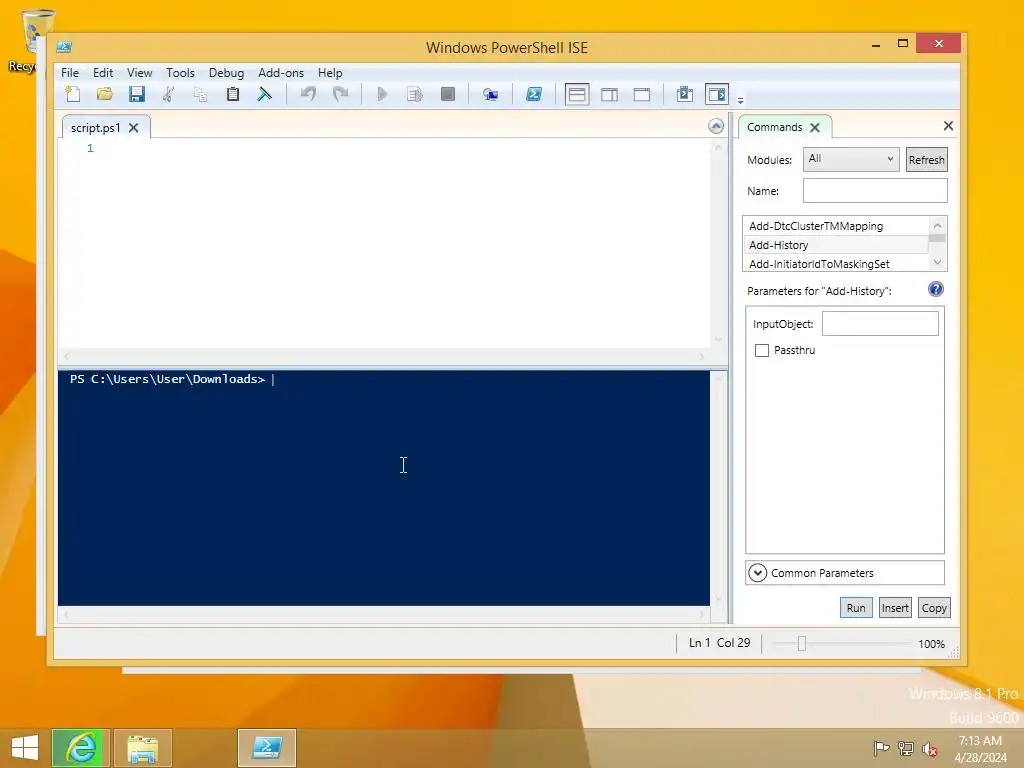Click the console pane at the prompt

[x=273, y=379]
